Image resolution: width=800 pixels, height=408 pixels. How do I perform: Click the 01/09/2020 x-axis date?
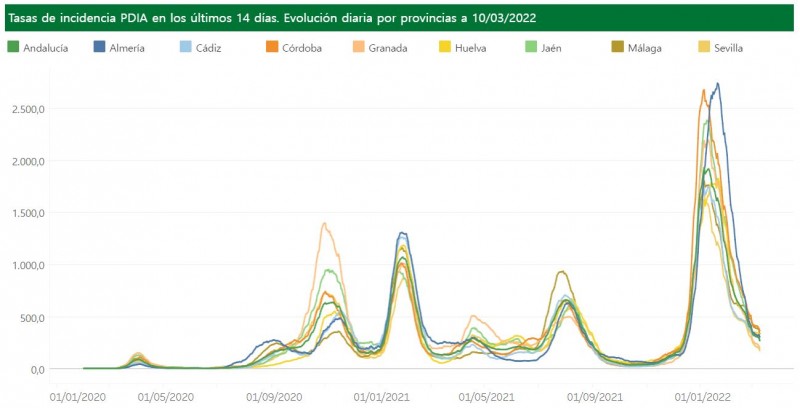click(274, 397)
